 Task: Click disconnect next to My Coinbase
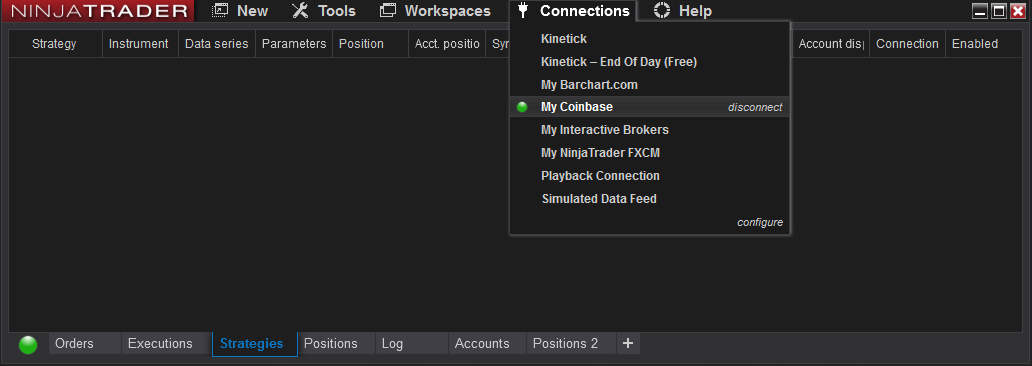tap(755, 107)
